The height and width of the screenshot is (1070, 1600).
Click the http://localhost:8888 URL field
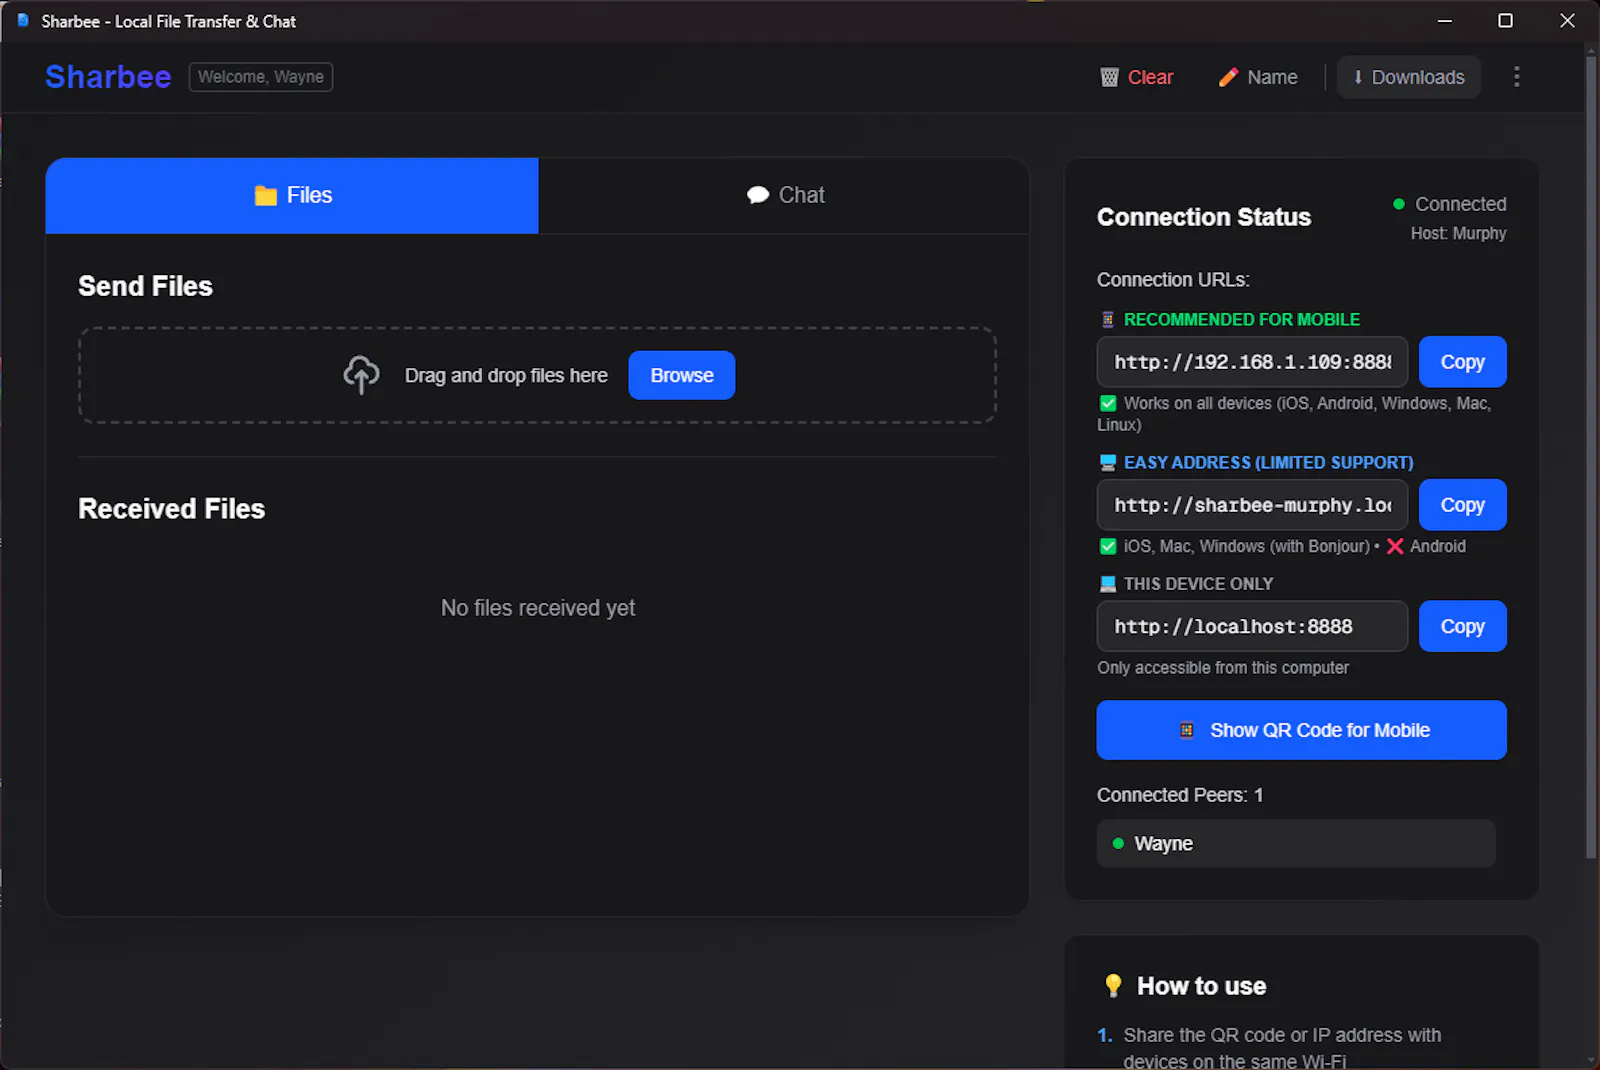tap(1252, 626)
